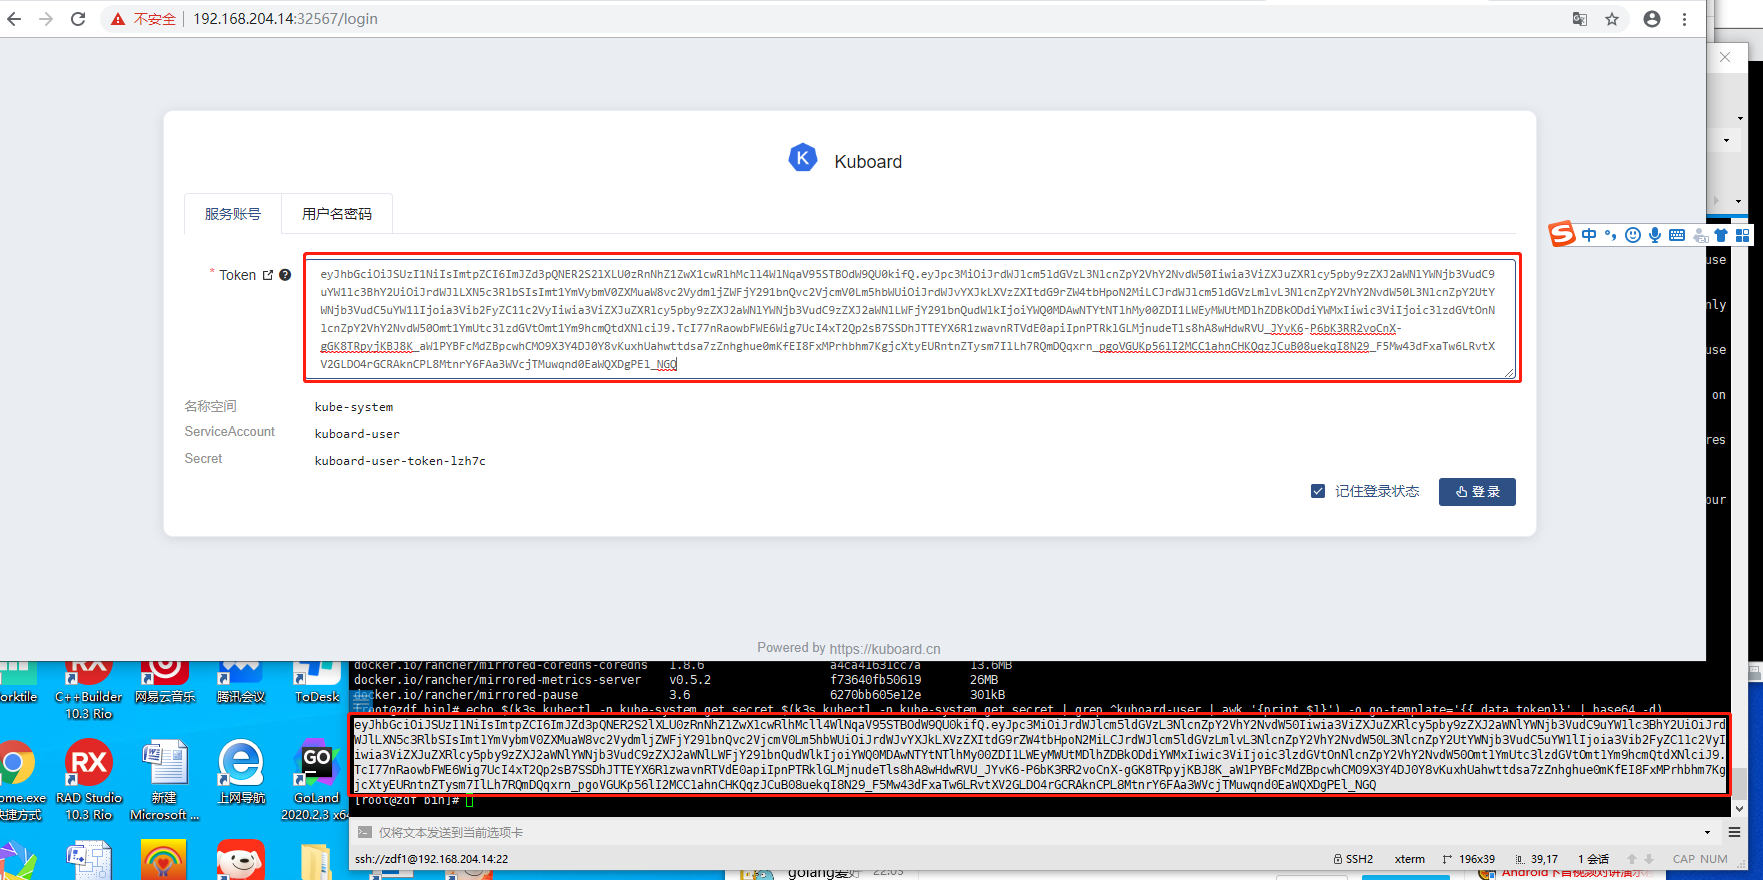Click the xterm status bar entry

tap(1410, 859)
